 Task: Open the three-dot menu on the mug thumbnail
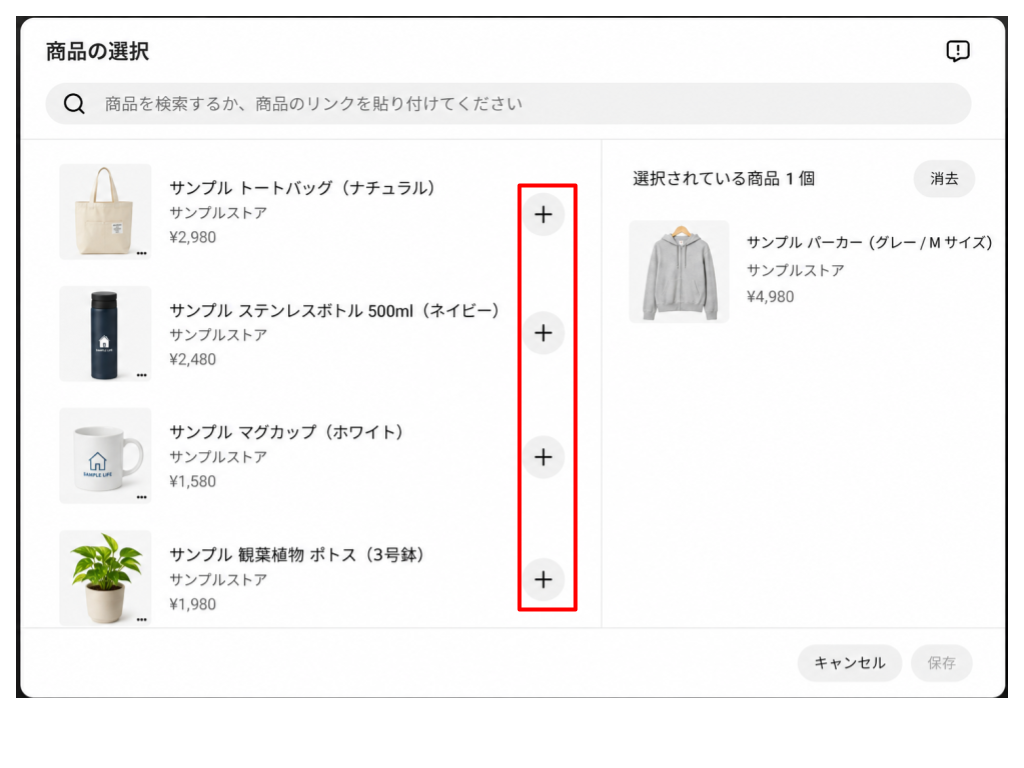142,497
